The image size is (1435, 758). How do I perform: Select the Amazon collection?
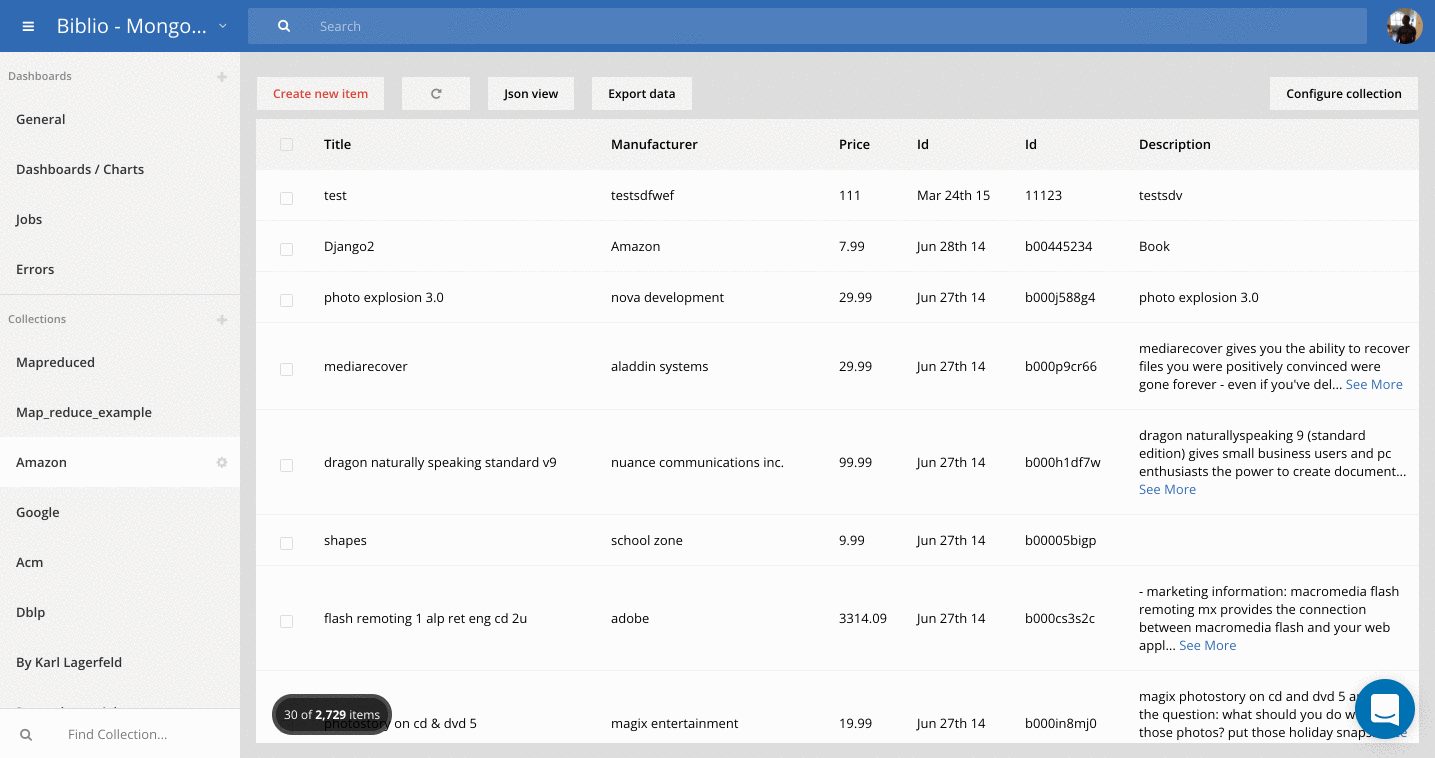(120, 462)
